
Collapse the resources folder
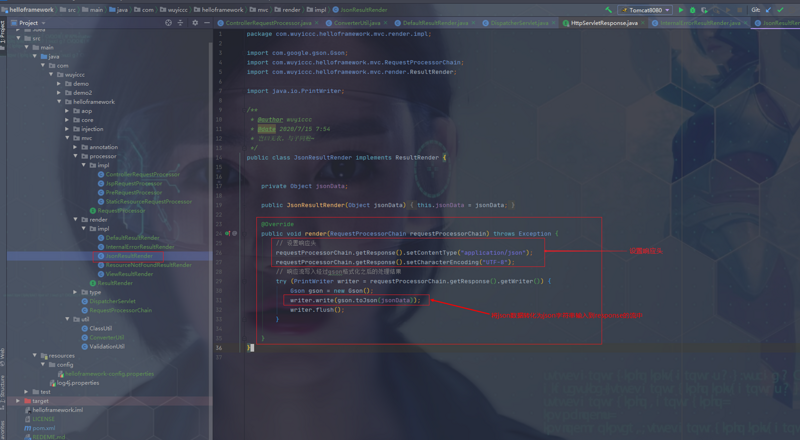35,355
